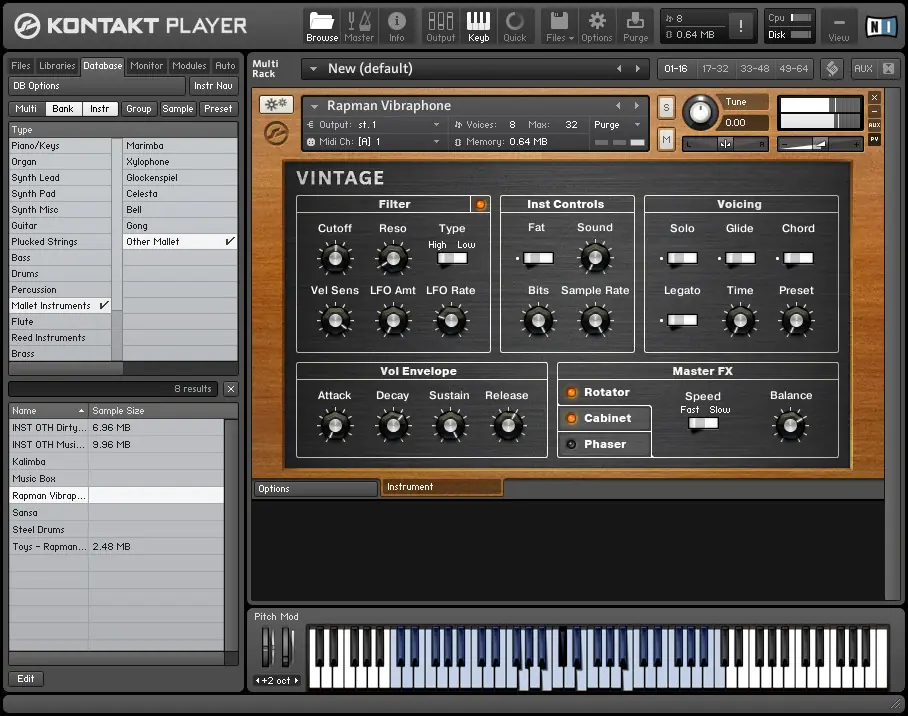Switch to the Monitor tab
908x716 pixels.
pyautogui.click(x=147, y=65)
